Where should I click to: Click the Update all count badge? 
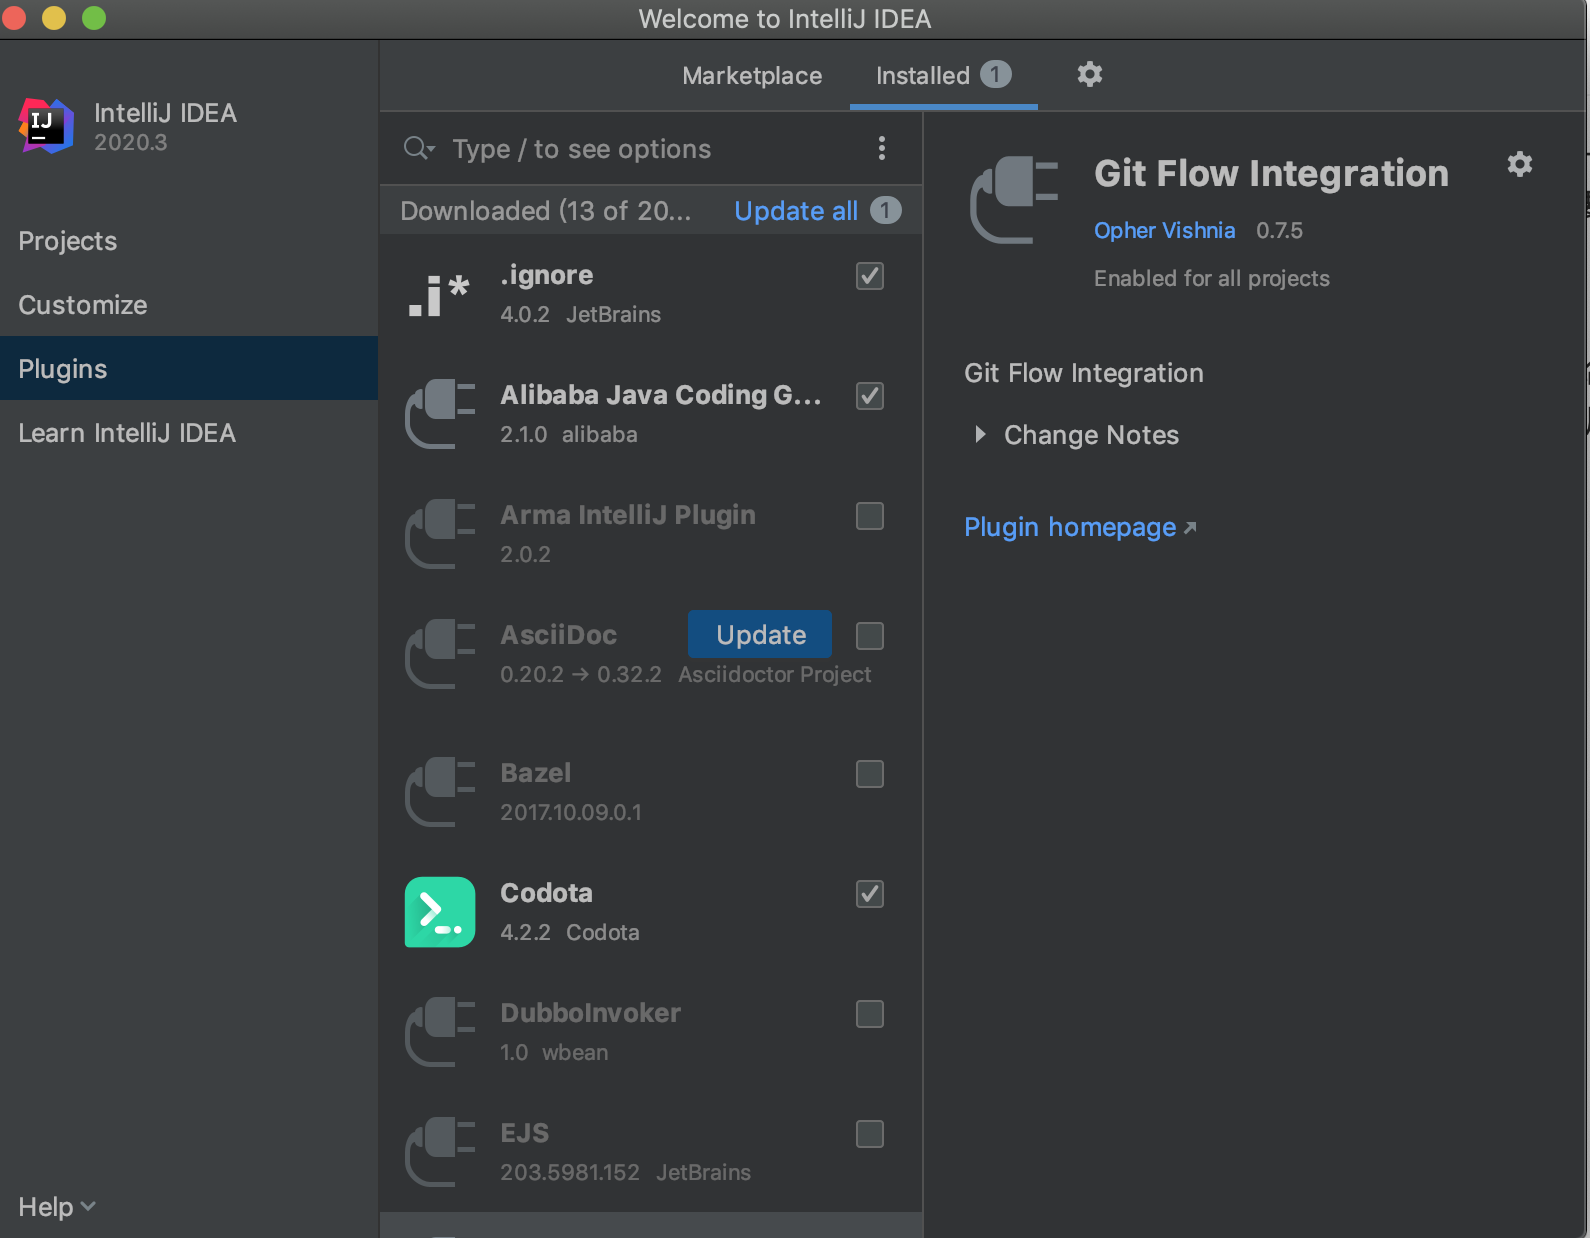pyautogui.click(x=885, y=210)
